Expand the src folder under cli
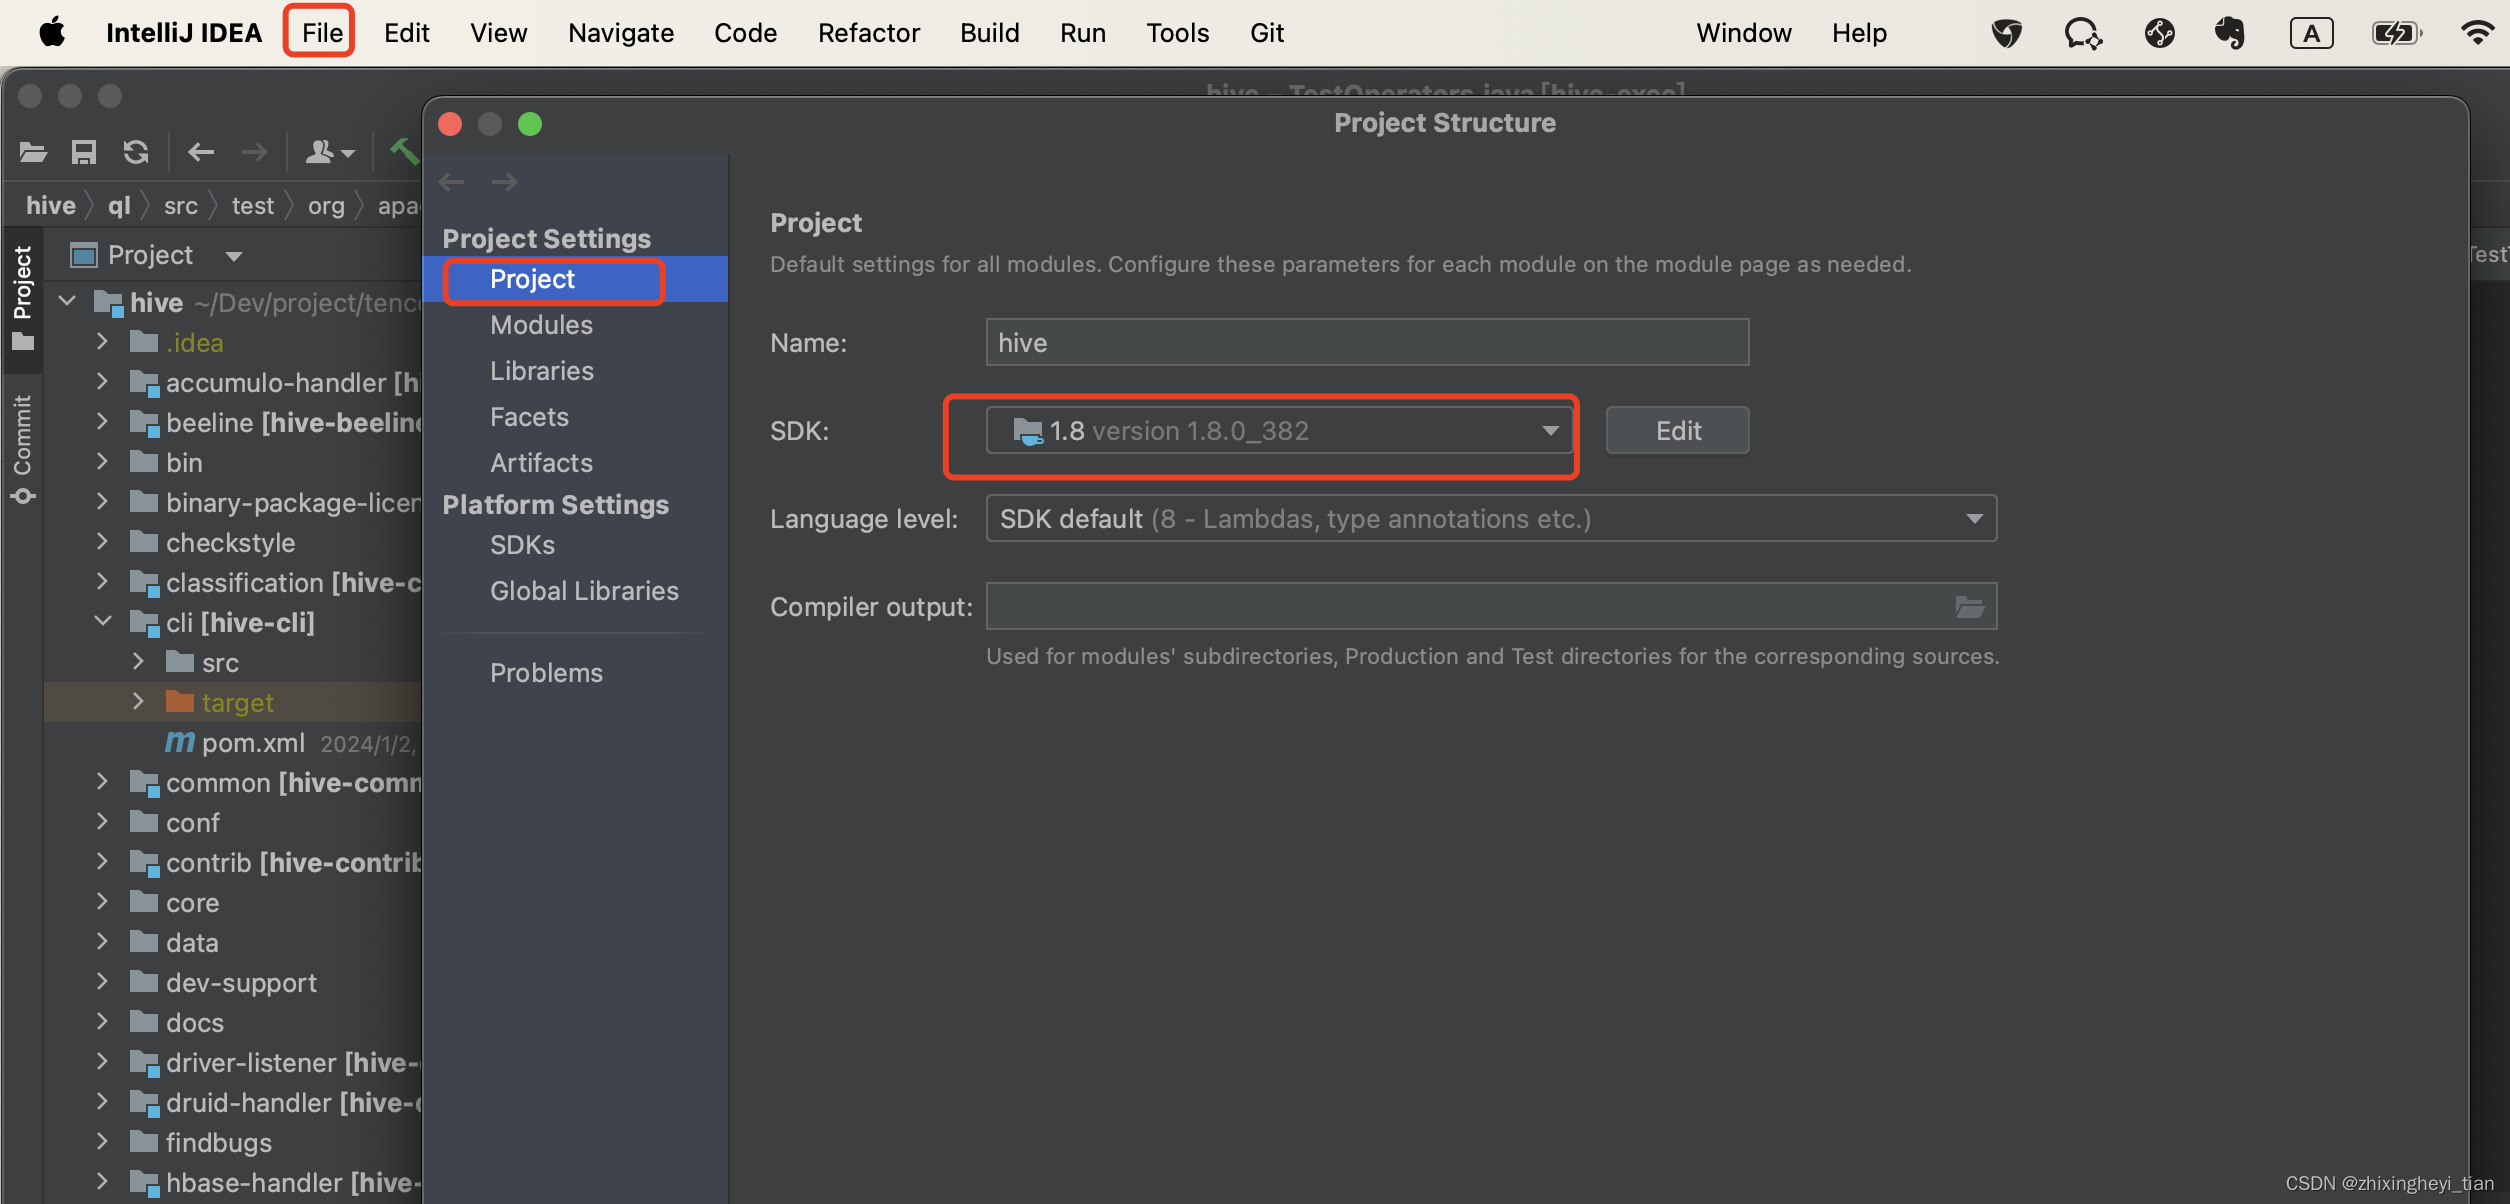Screen dimensions: 2510x1204 pos(138,662)
